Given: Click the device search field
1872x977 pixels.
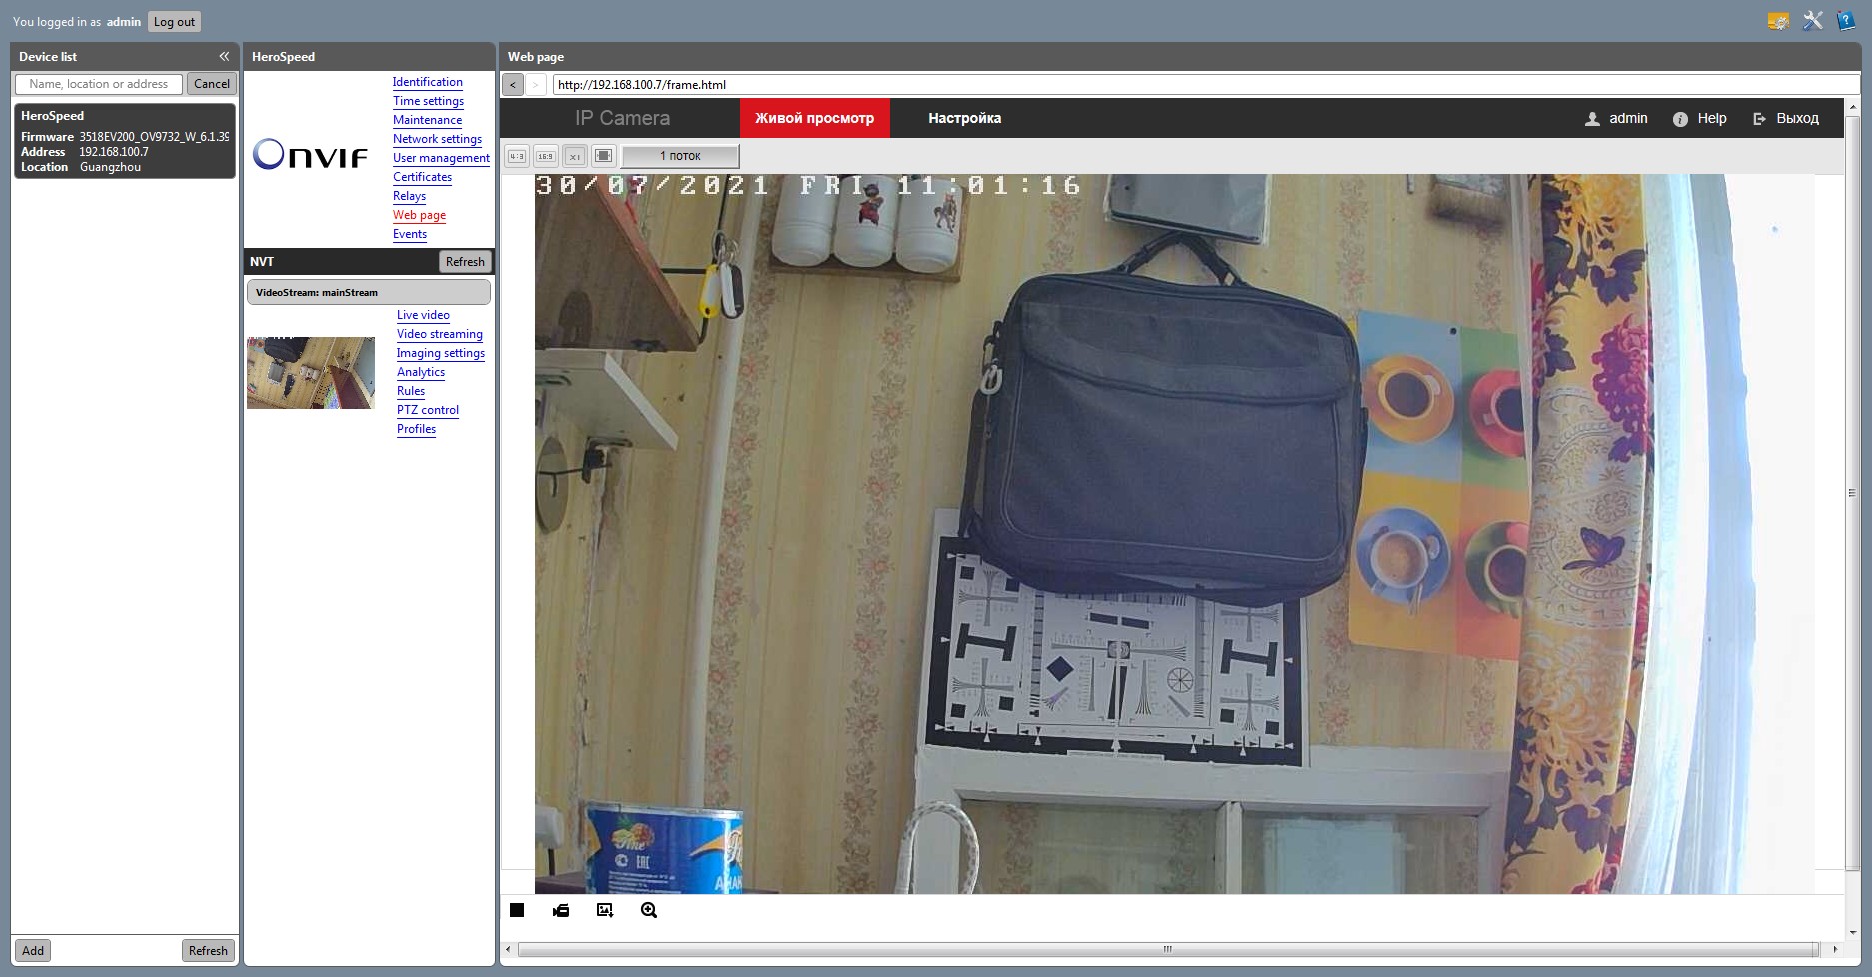Looking at the screenshot, I should point(99,84).
